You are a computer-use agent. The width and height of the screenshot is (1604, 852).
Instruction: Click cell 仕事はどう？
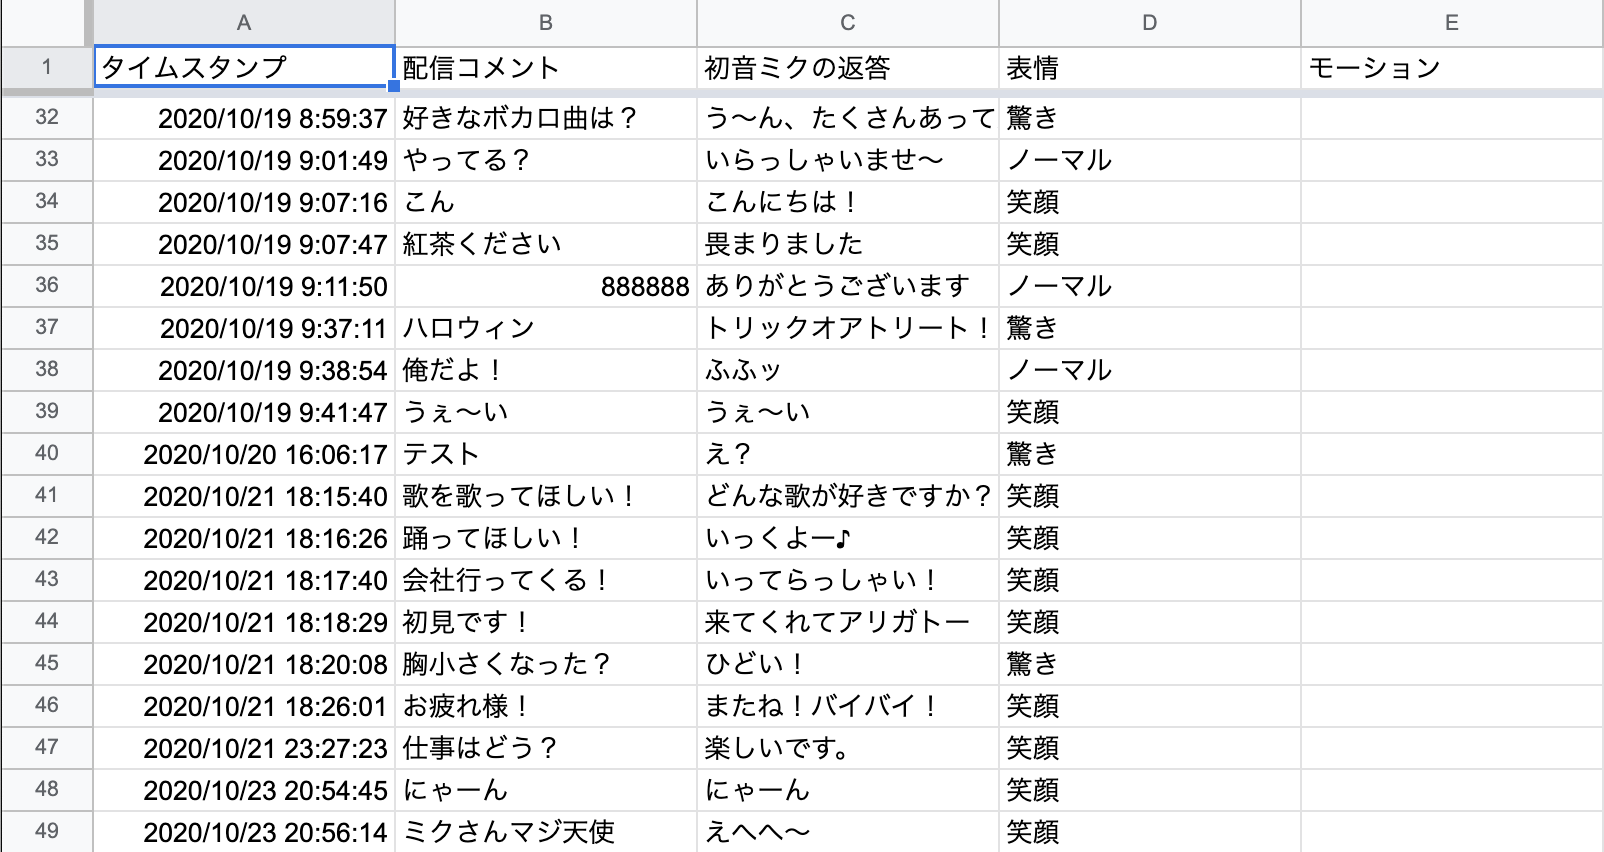(546, 748)
